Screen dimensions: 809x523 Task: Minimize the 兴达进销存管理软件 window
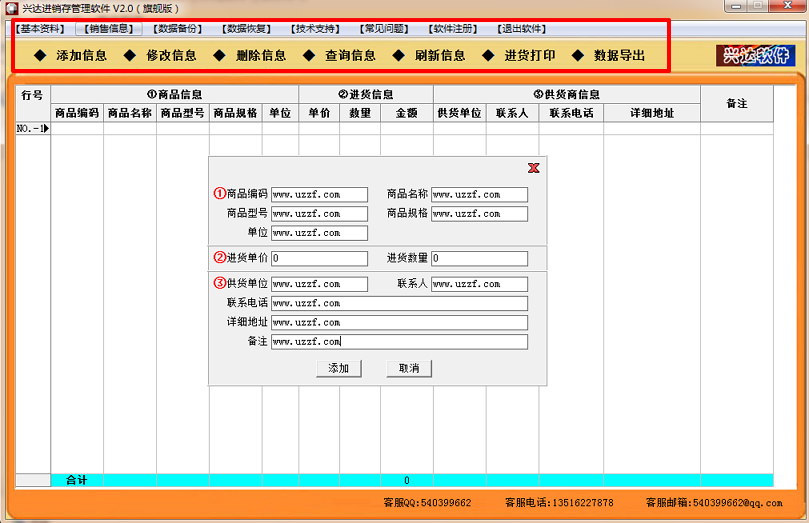(736, 6)
